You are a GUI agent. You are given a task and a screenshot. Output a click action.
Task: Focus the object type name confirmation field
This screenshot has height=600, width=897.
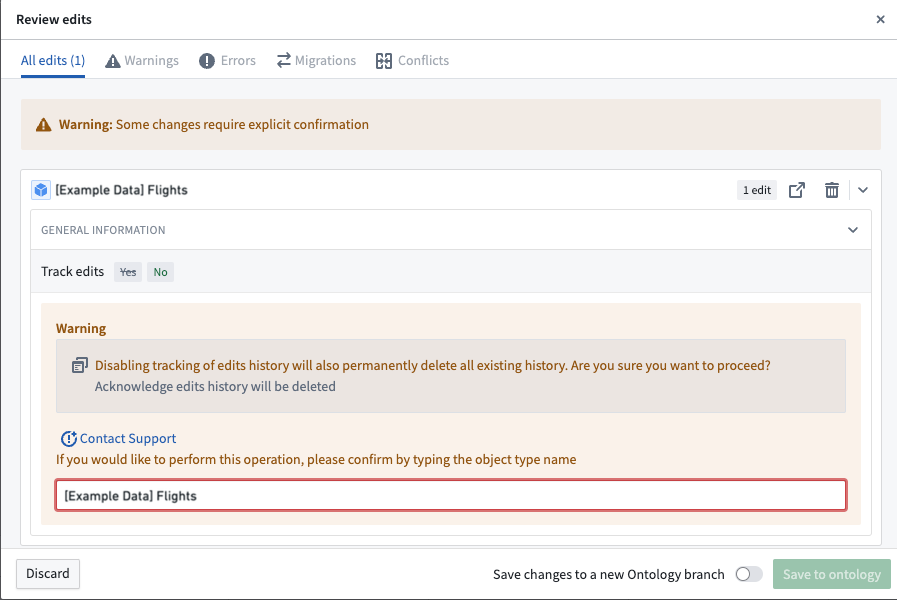point(451,495)
